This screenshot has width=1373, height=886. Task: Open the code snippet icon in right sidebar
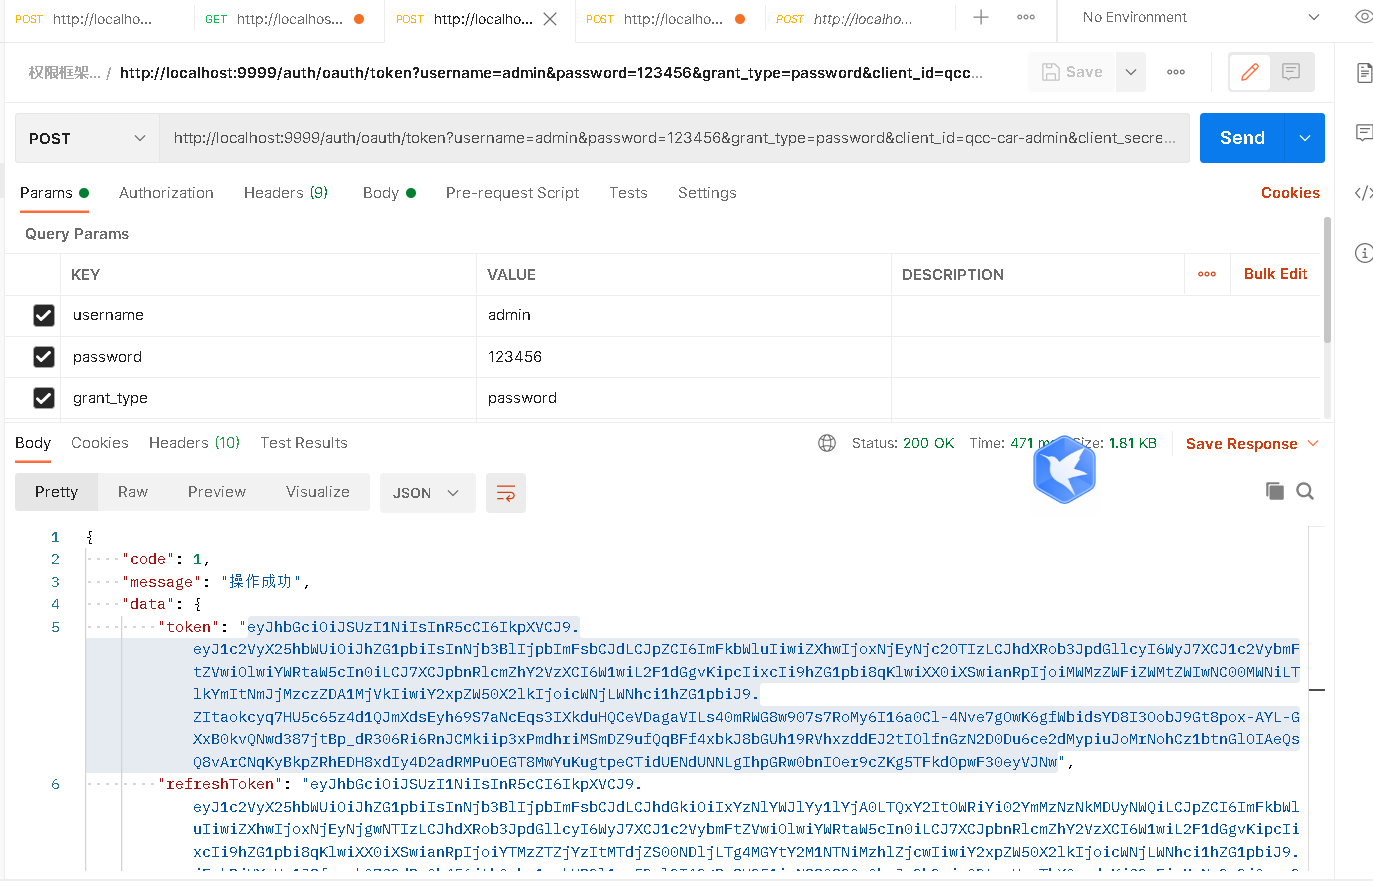click(x=1363, y=193)
